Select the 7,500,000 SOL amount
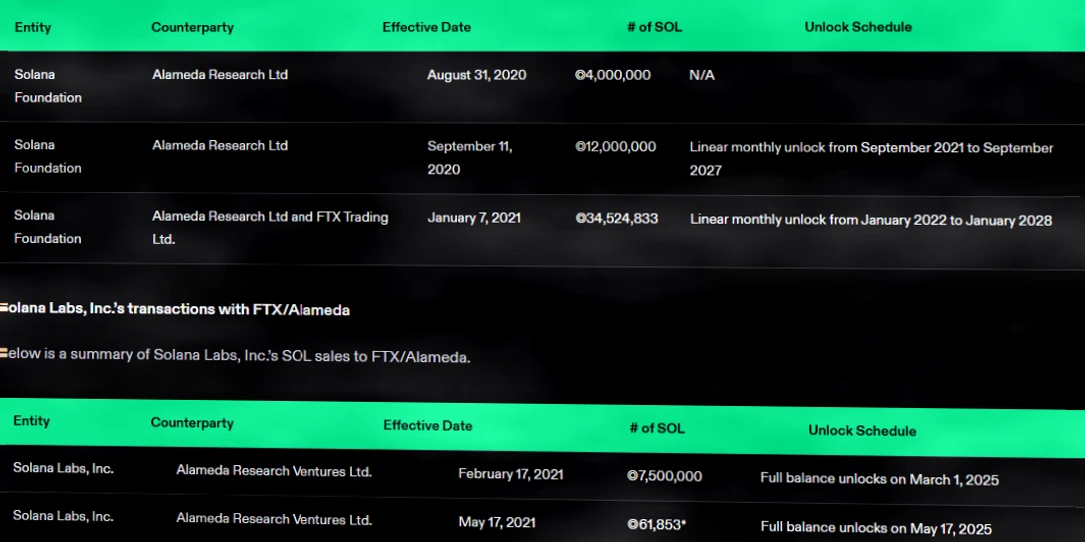 click(664, 476)
